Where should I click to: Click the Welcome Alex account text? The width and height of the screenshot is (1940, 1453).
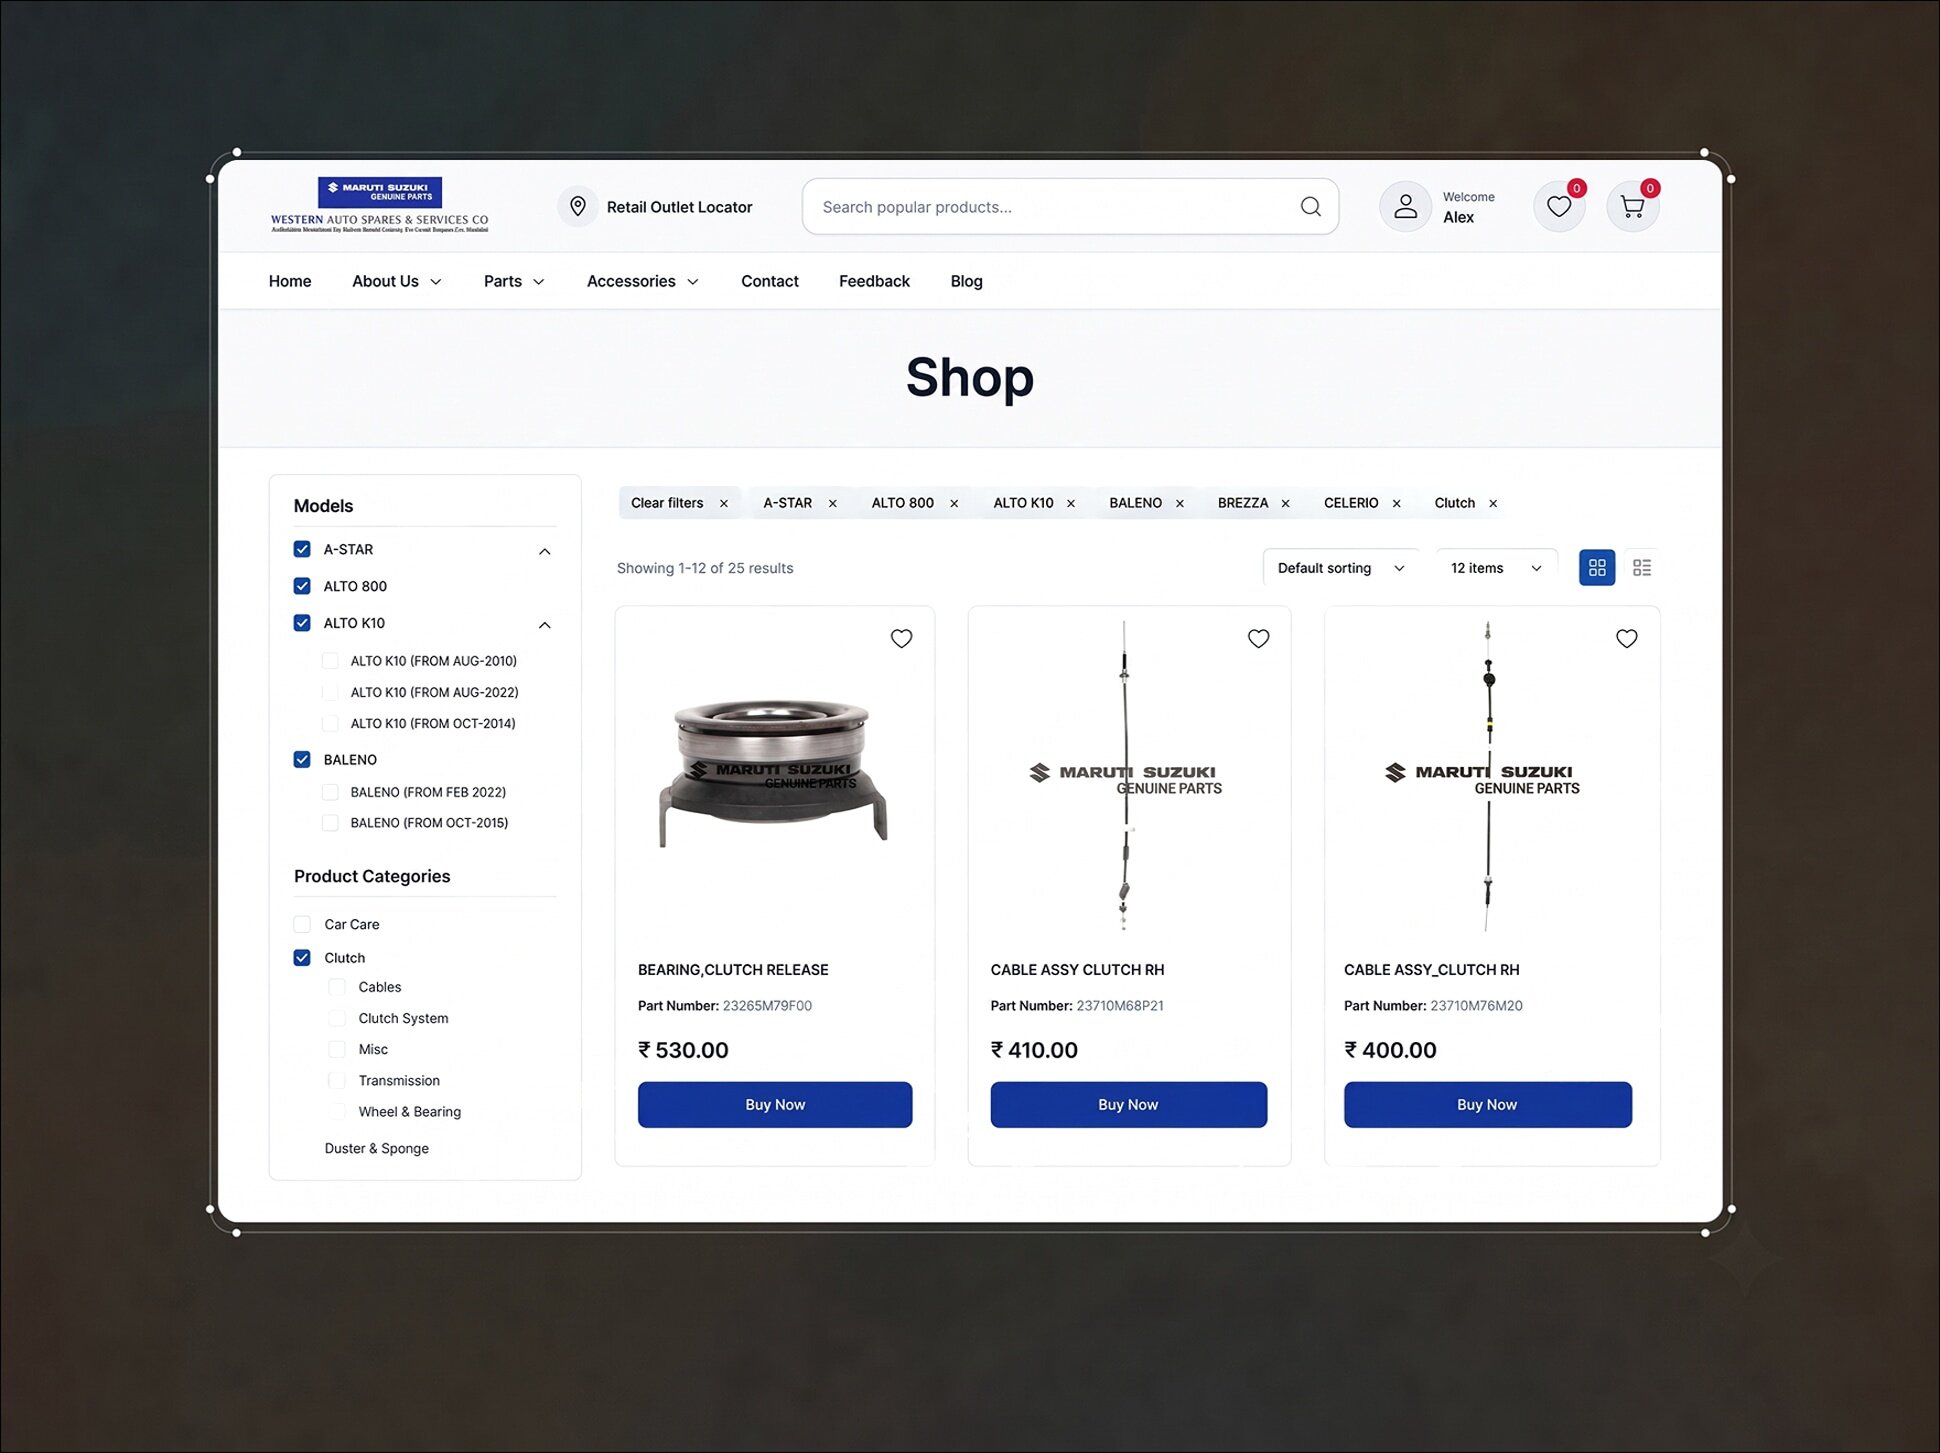(x=1468, y=207)
